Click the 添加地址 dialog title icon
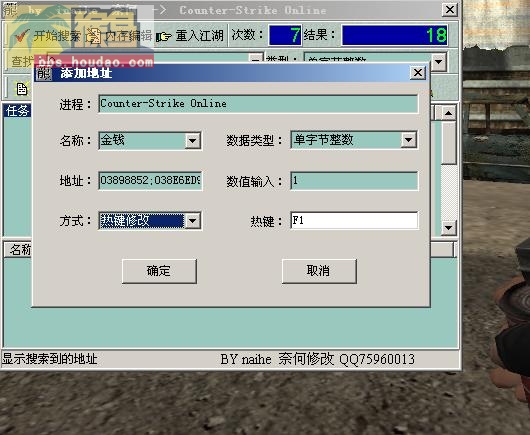This screenshot has height=435, width=530. pos(44,73)
